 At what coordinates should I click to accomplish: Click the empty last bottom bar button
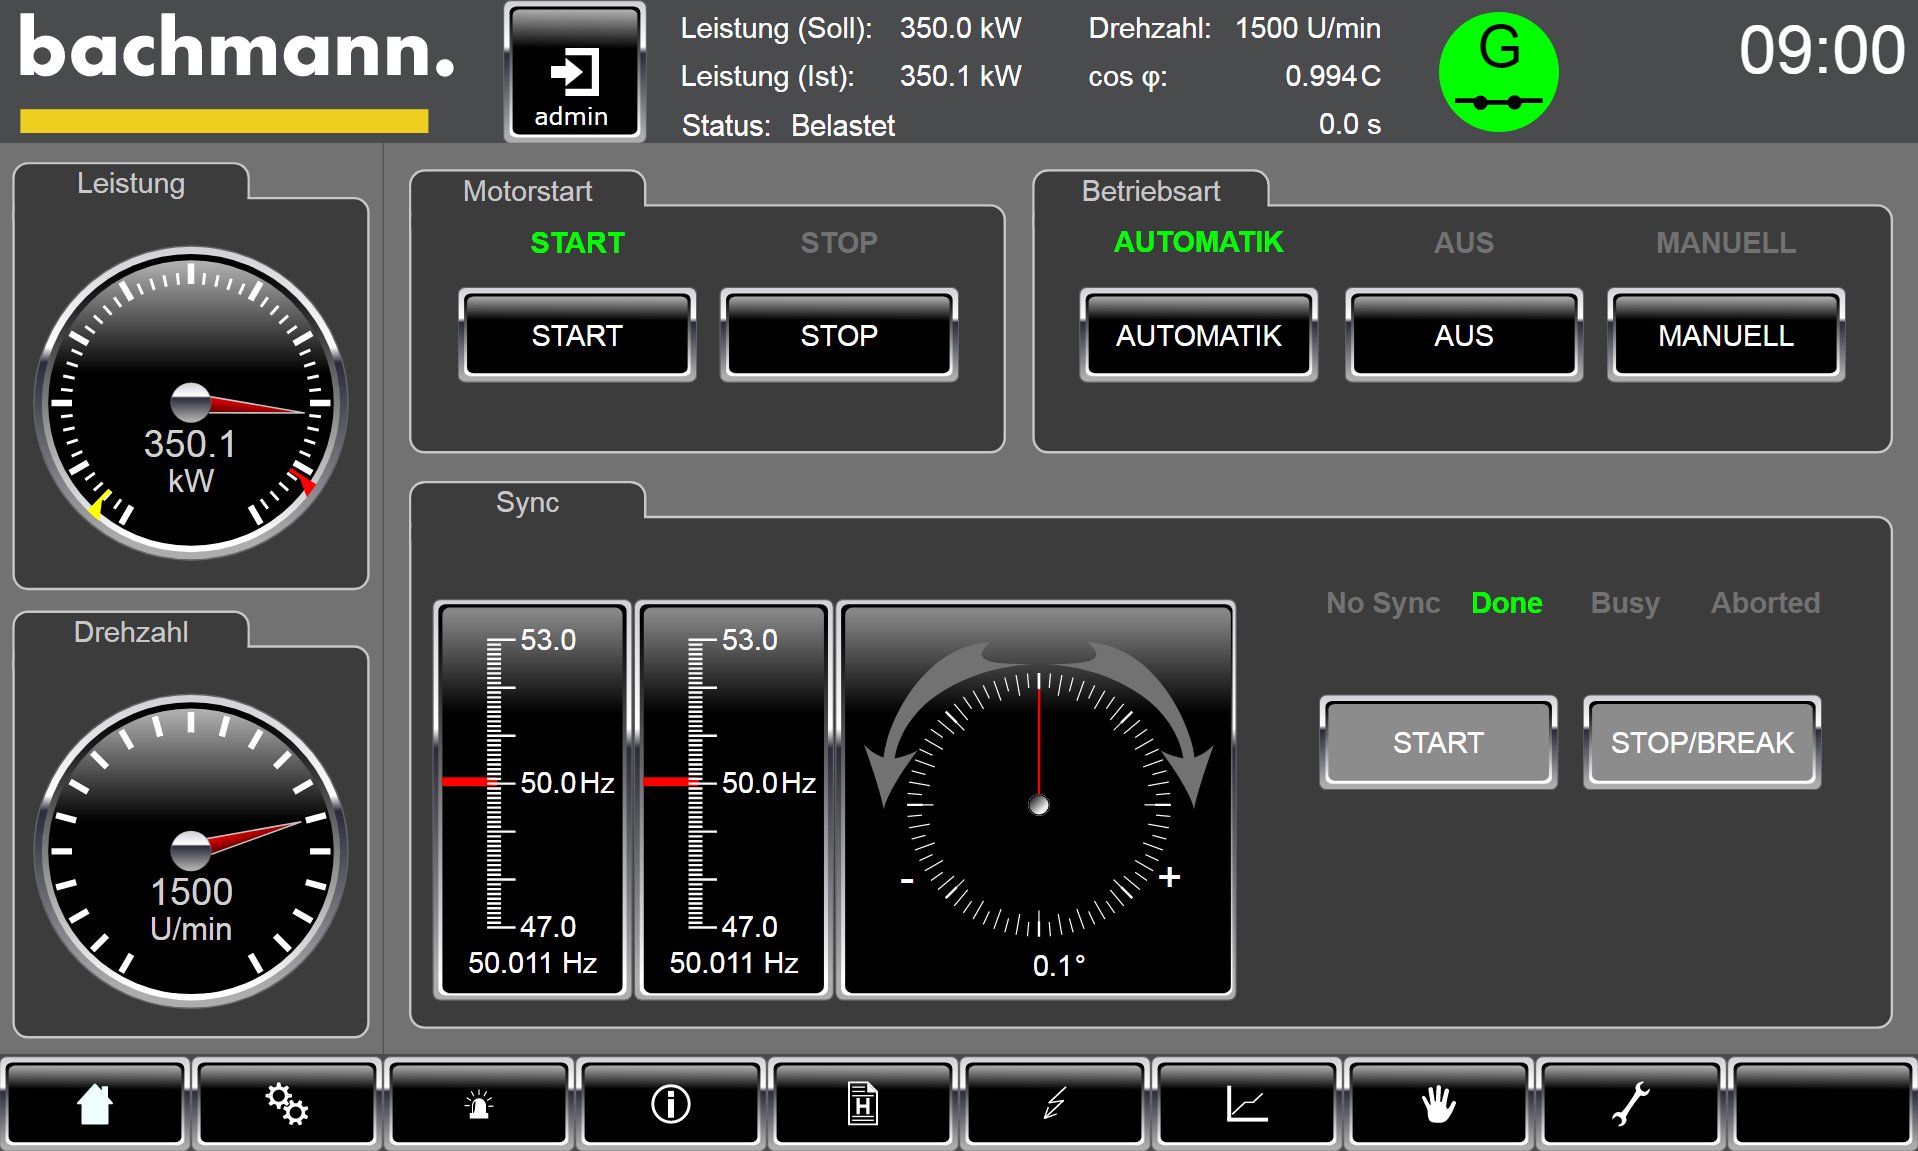point(1823,1104)
